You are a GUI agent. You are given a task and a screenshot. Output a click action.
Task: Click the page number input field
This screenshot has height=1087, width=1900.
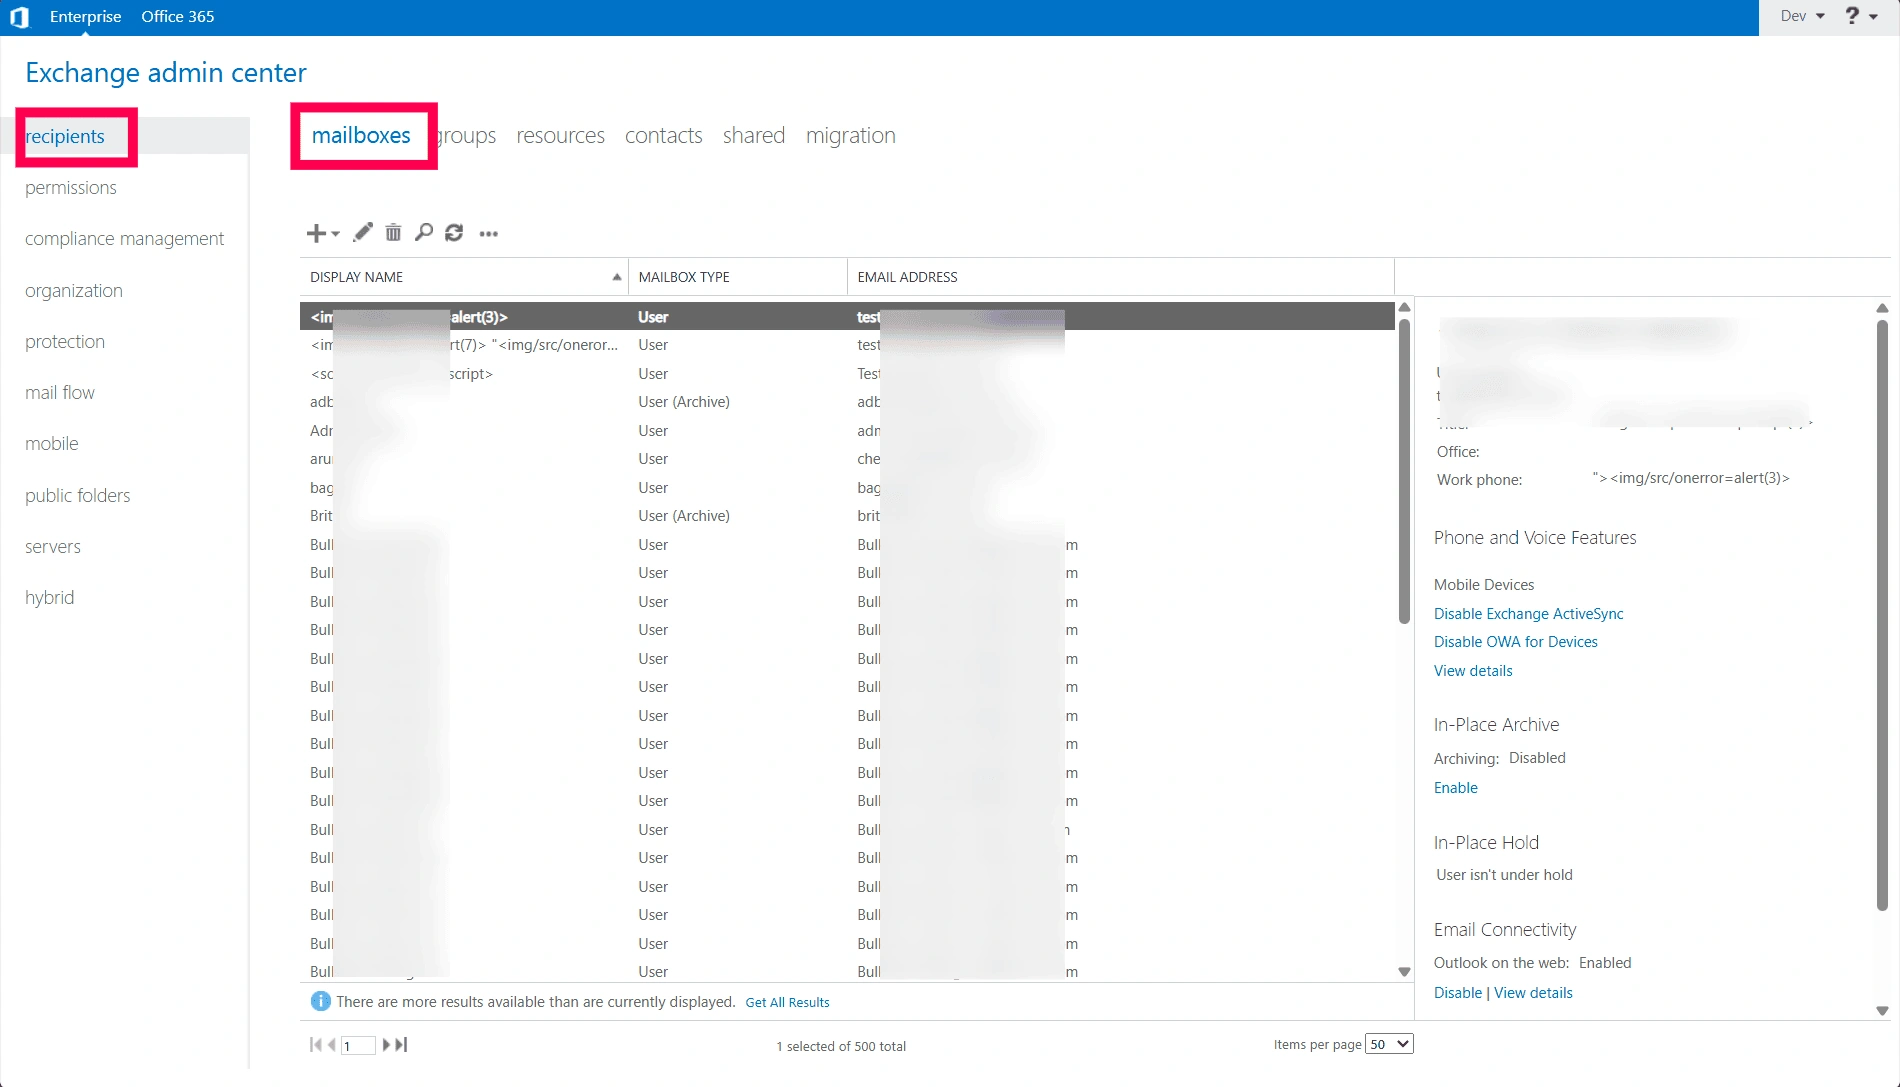click(x=358, y=1045)
